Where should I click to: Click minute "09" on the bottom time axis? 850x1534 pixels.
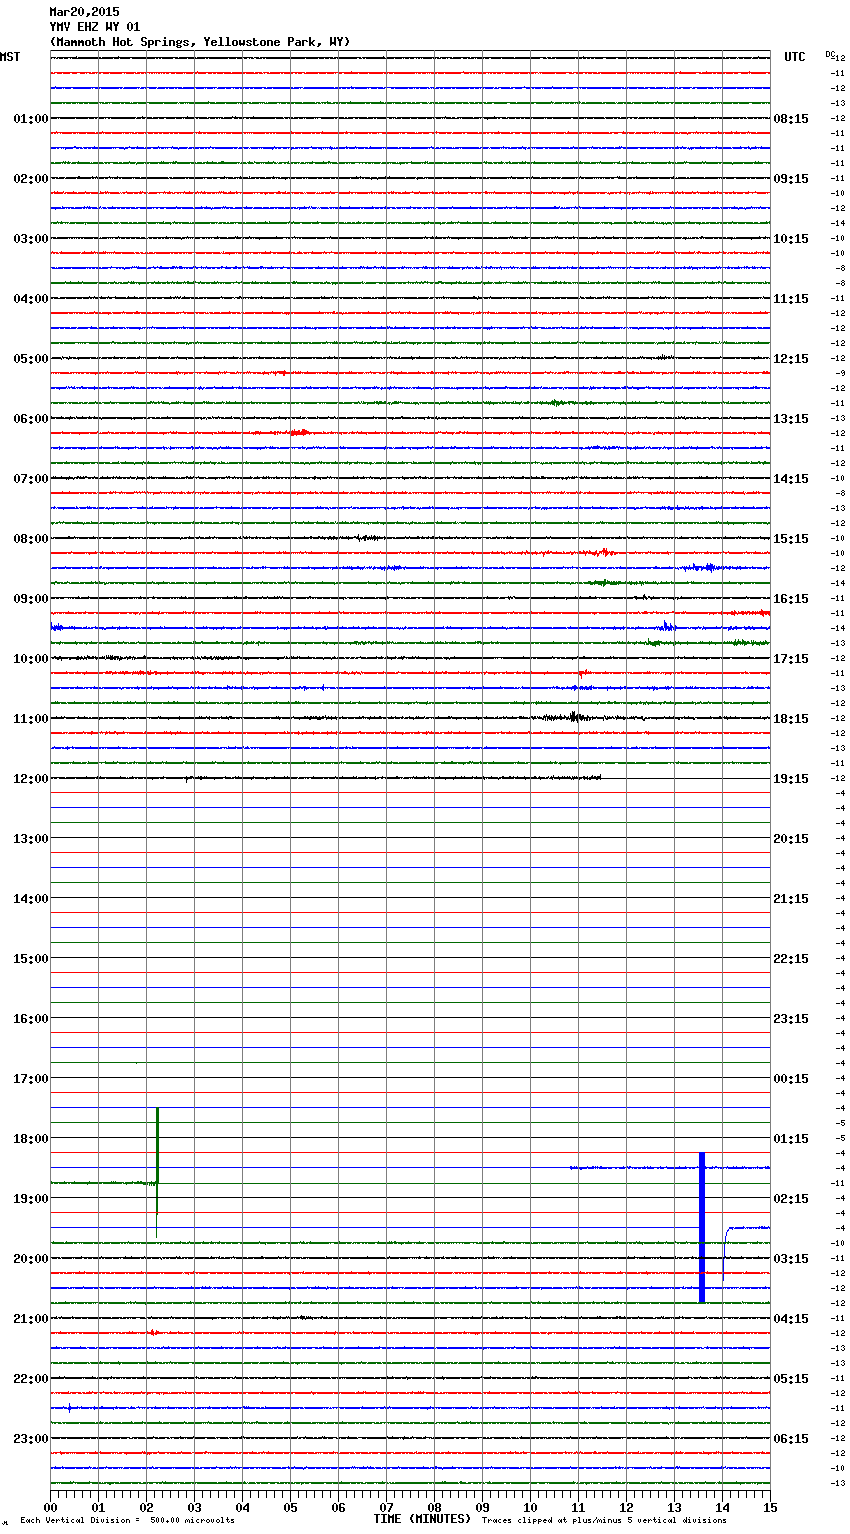pos(482,1507)
